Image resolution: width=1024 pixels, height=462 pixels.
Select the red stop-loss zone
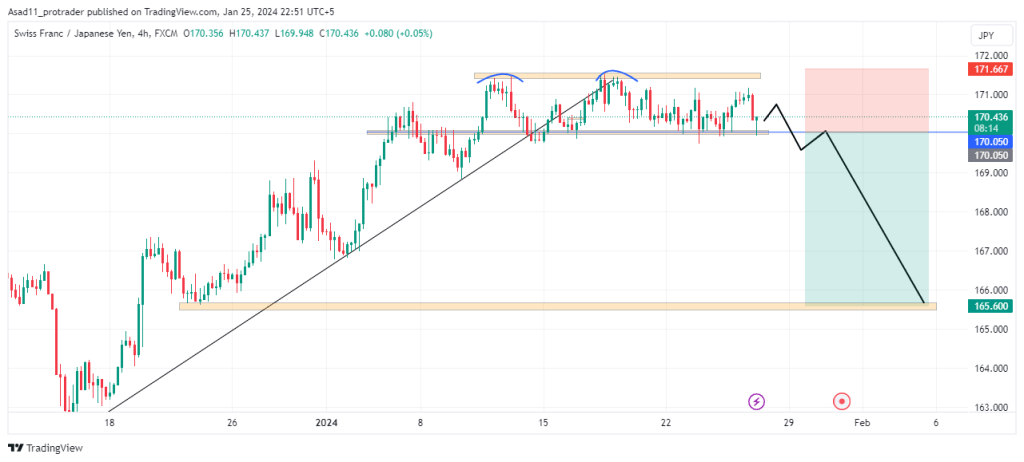coord(866,100)
